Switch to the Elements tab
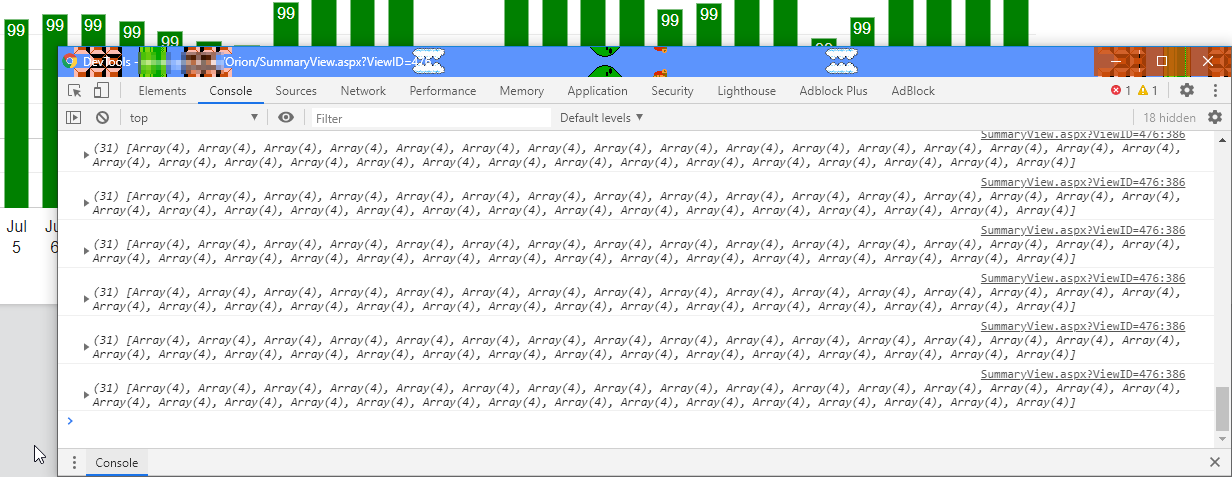1232x477 pixels. [x=162, y=91]
